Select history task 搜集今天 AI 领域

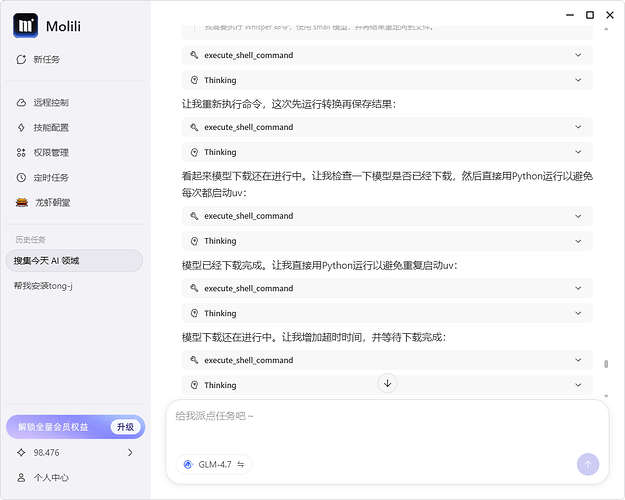tap(74, 261)
